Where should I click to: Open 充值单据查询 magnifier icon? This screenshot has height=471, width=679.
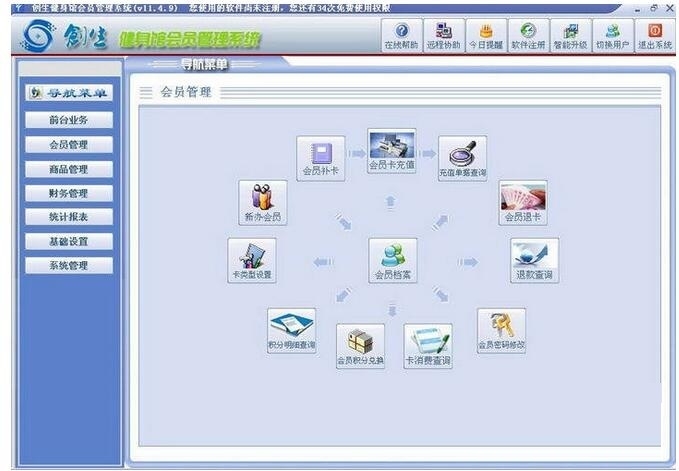tap(462, 158)
